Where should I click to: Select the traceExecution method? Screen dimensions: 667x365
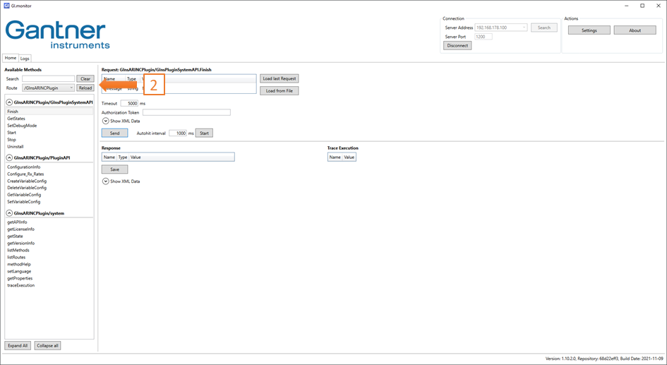(x=21, y=285)
